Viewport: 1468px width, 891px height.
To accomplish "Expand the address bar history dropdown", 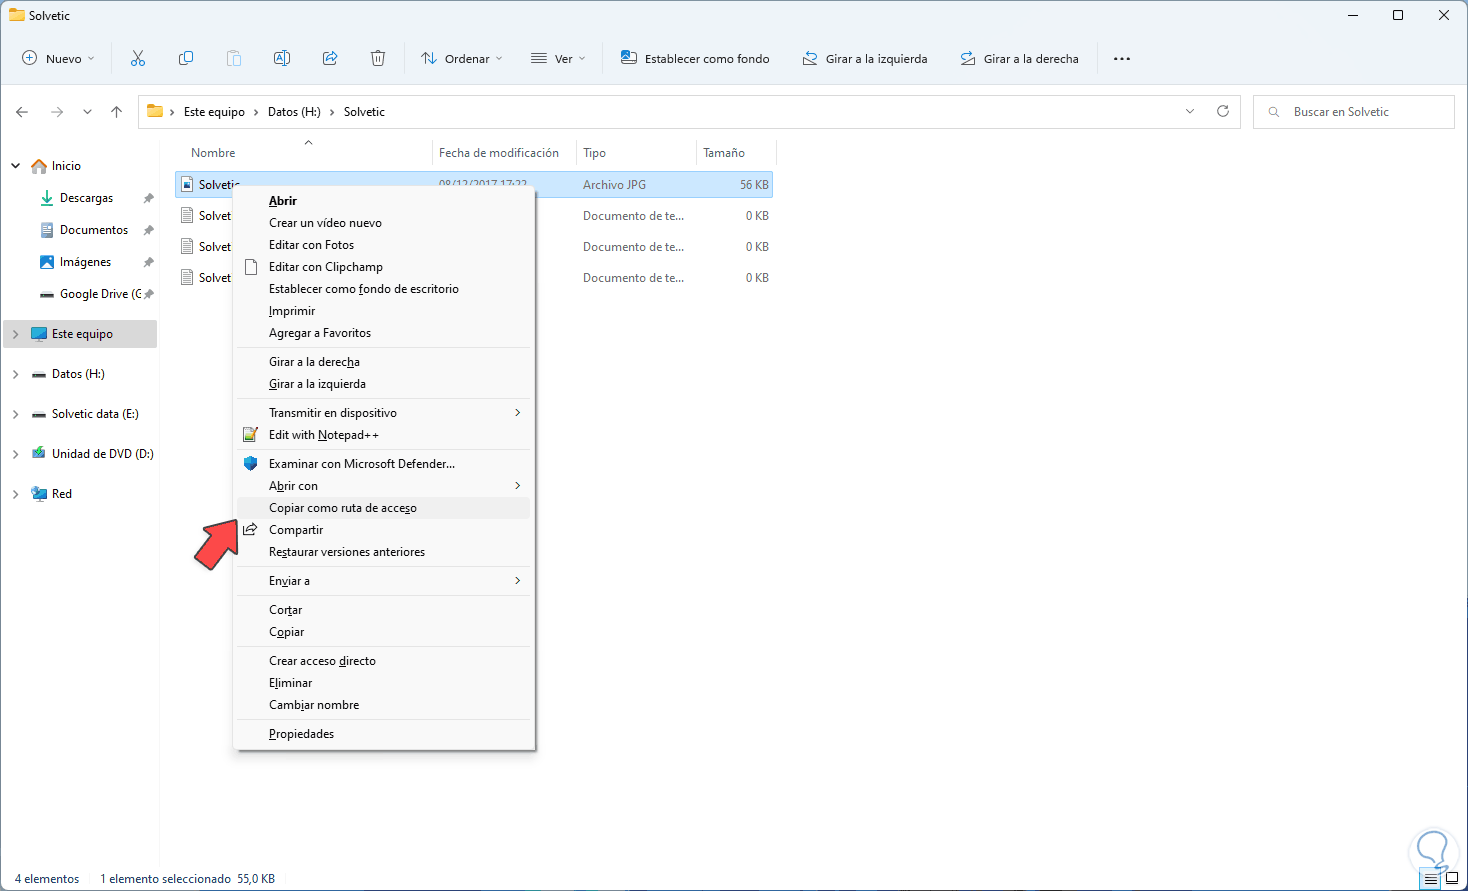I will coord(1190,112).
